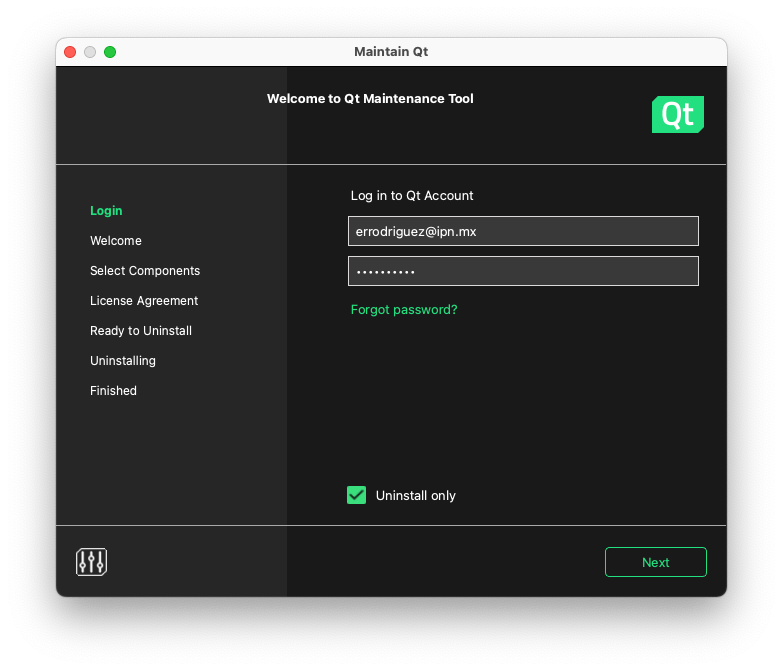Open the License Agreement step
Image resolution: width=783 pixels, height=671 pixels.
pyautogui.click(x=144, y=301)
